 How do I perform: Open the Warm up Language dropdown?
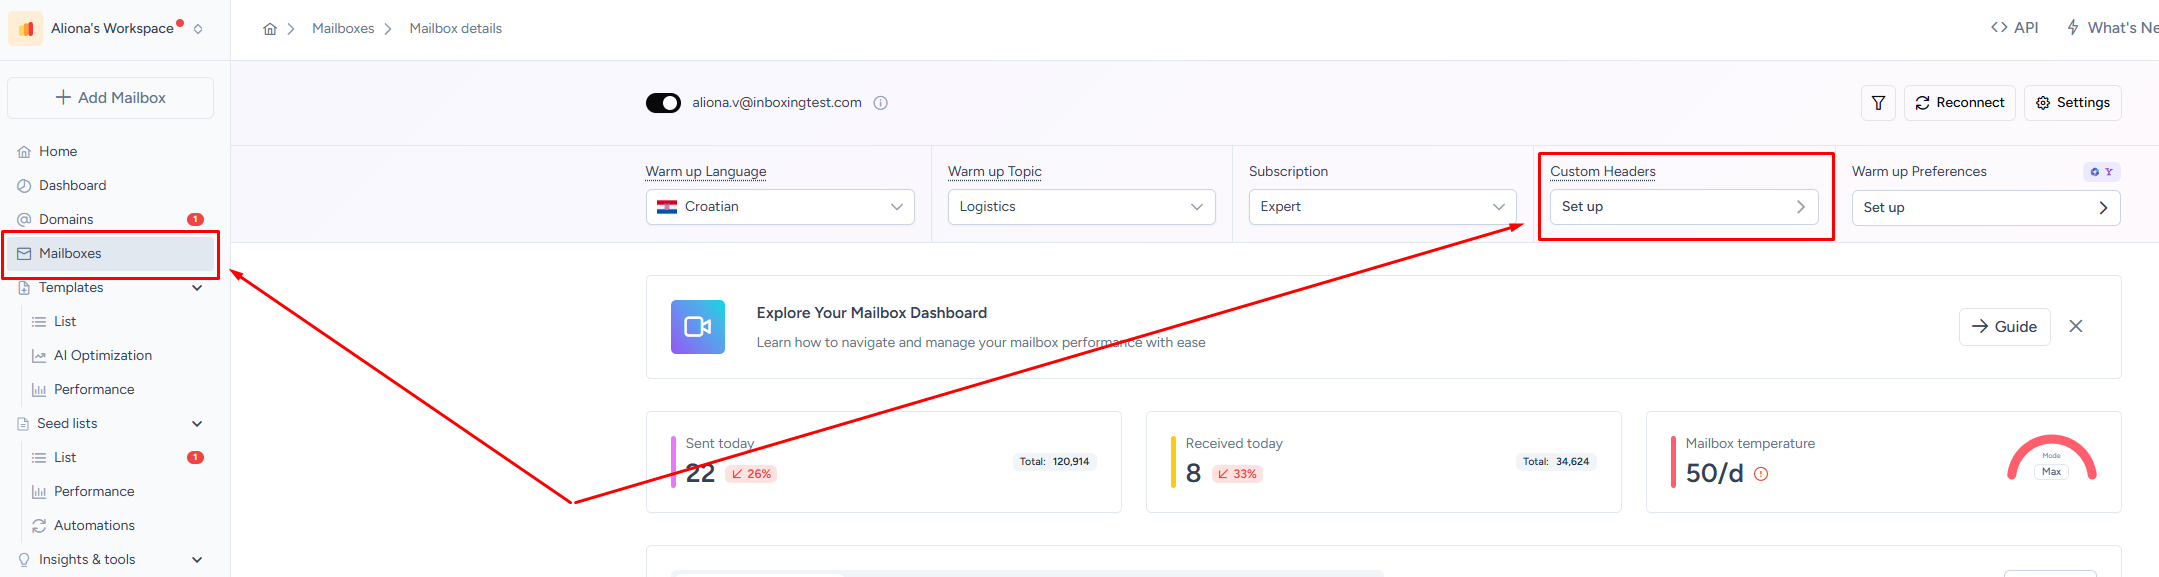[x=780, y=207]
